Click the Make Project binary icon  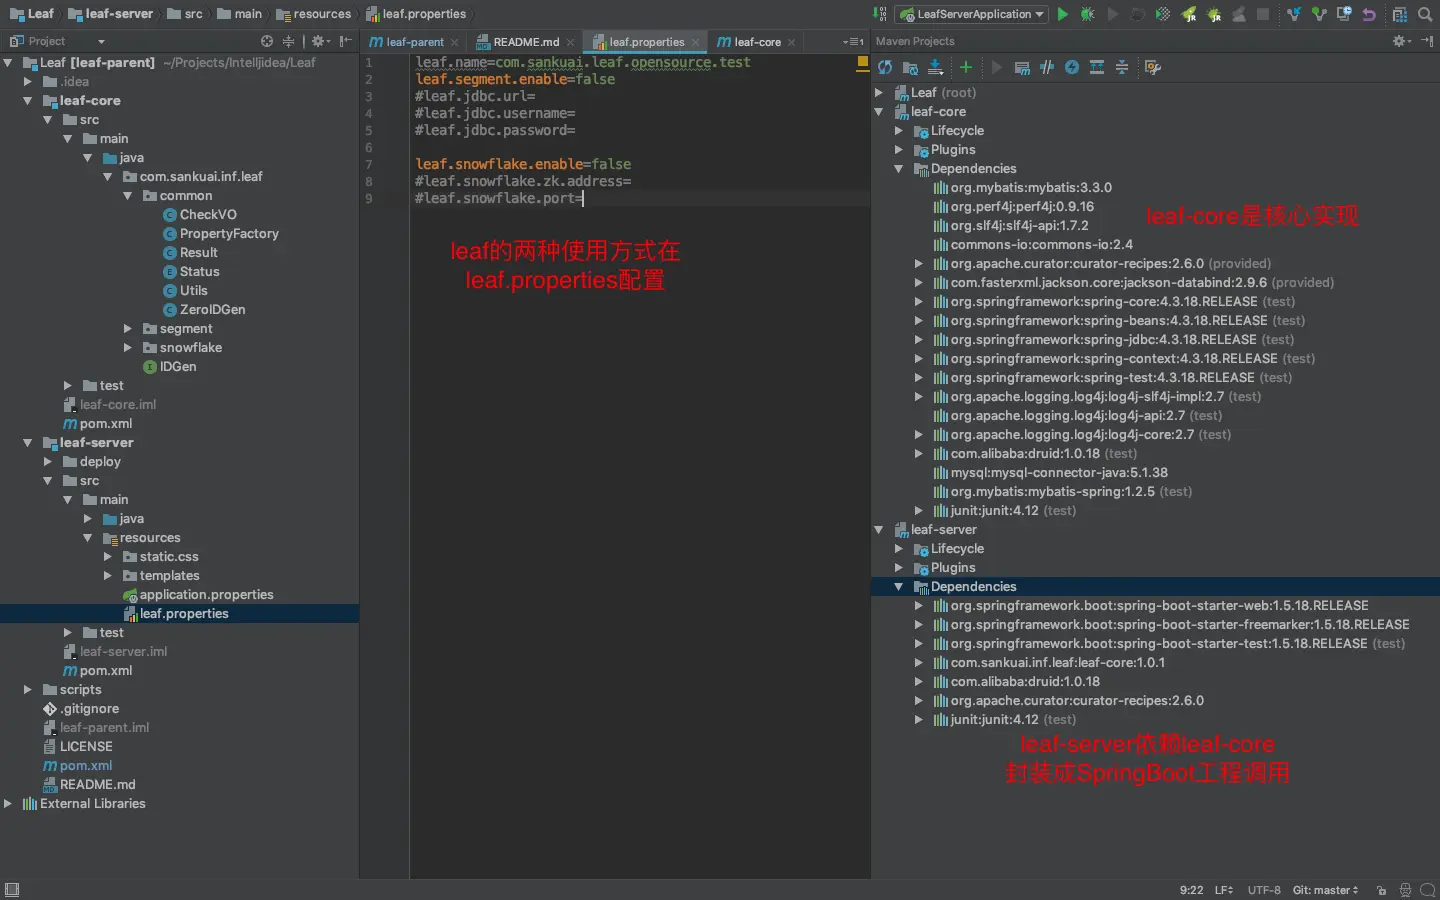(x=879, y=14)
